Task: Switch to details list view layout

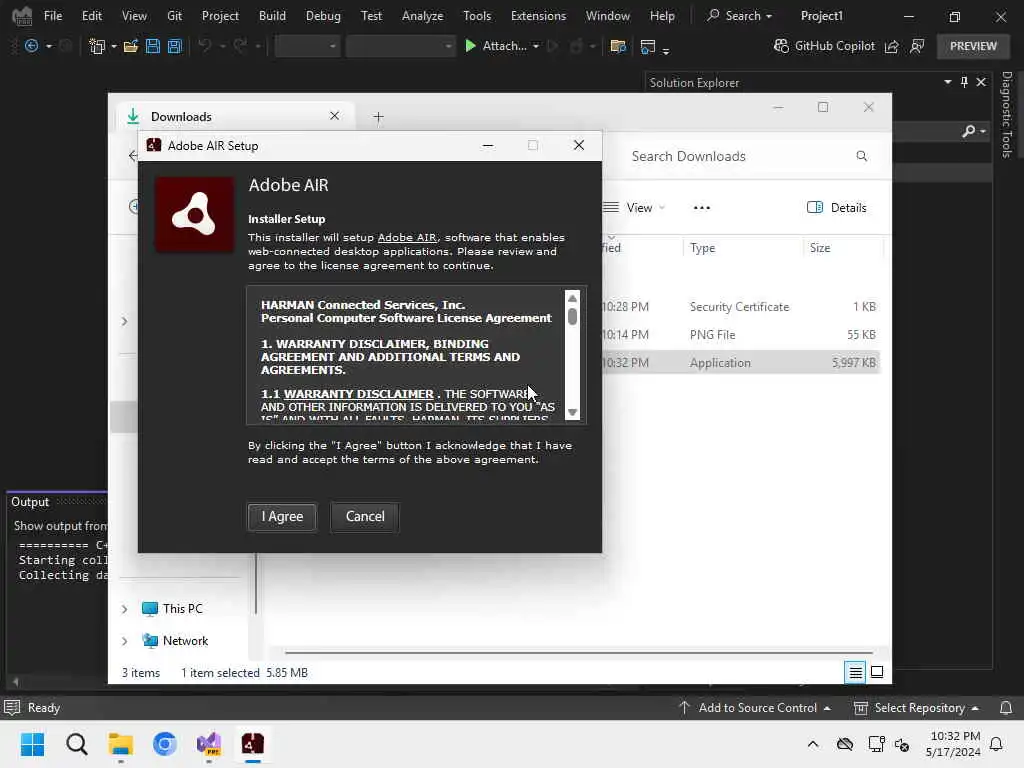Action: pos(855,672)
